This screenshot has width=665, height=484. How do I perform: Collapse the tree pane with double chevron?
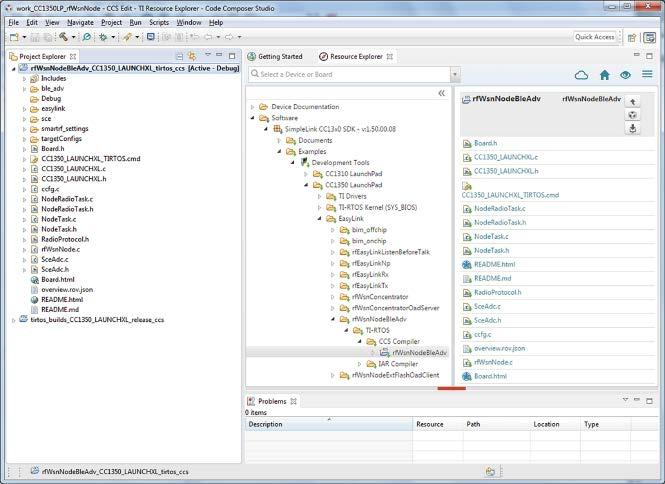pos(441,93)
